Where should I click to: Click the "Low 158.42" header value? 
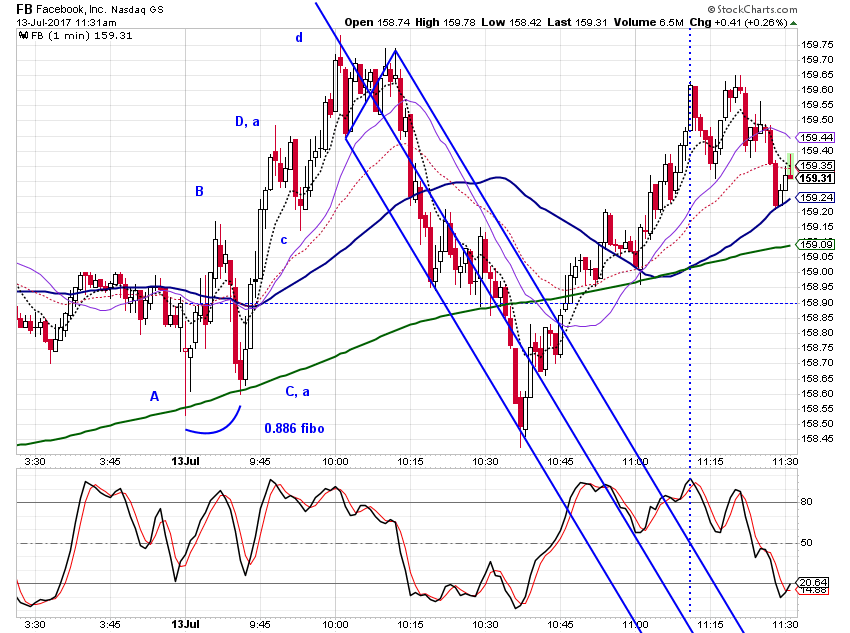[512, 22]
